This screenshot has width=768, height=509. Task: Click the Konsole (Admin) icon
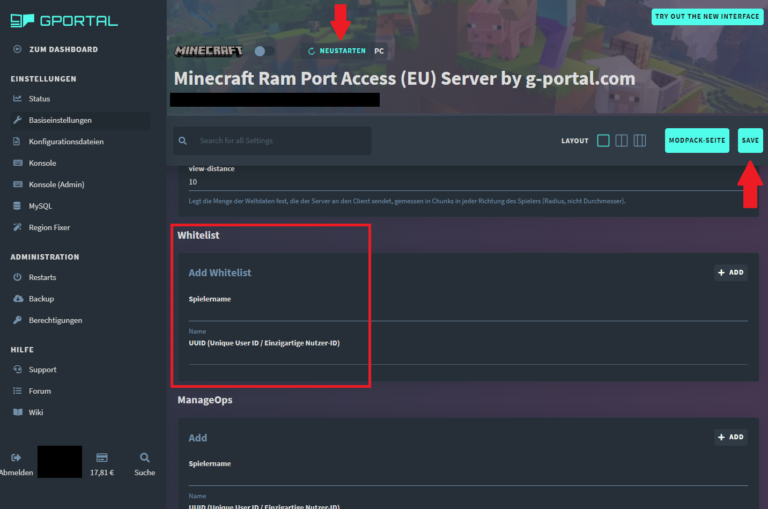click(18, 184)
